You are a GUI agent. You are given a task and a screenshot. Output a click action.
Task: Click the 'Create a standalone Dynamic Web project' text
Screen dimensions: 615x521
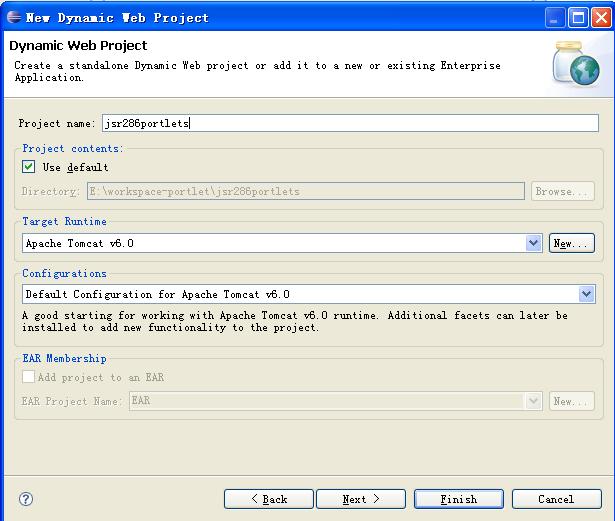(257, 71)
